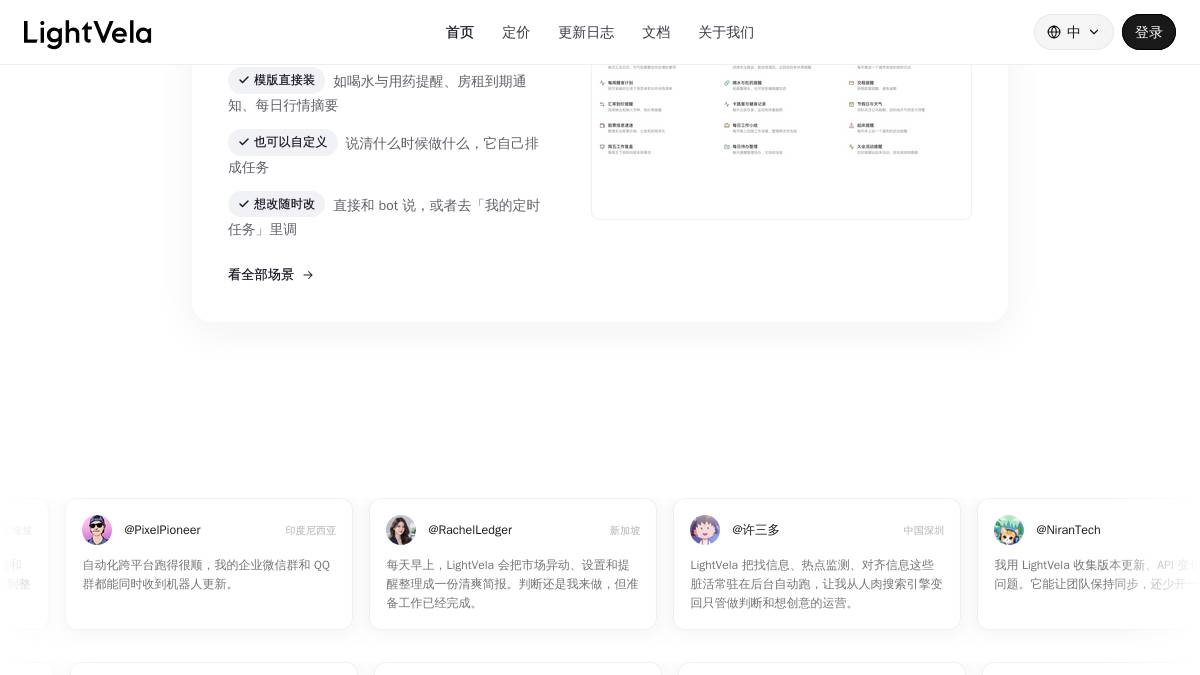Go to the 定价 page
Viewport: 1200px width, 675px height.
[x=516, y=32]
